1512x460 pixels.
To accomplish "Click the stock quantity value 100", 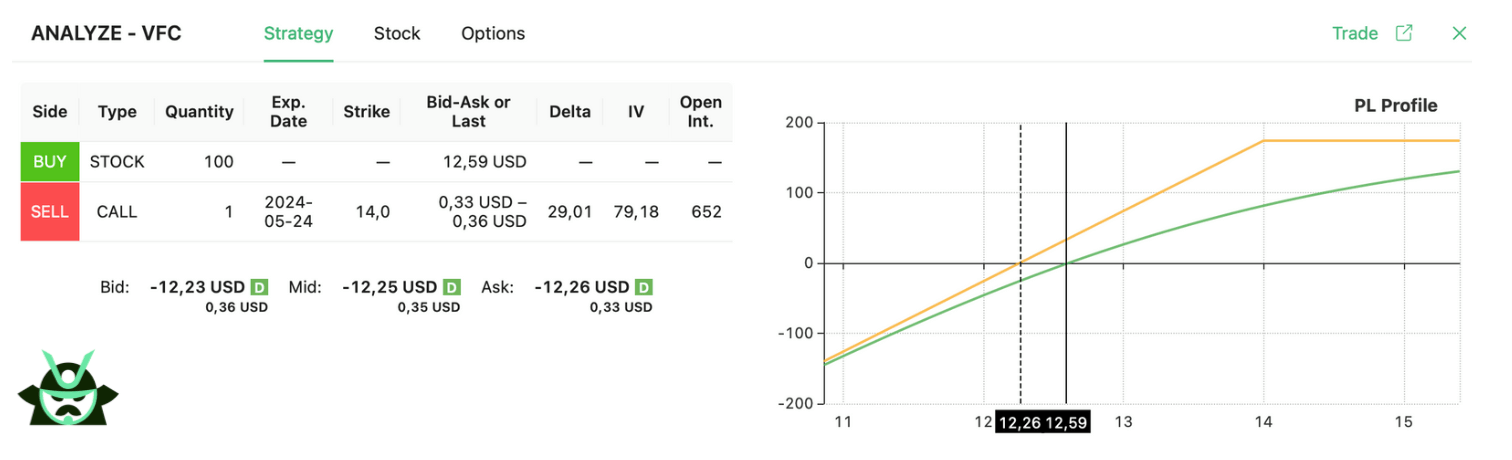I will [217, 161].
